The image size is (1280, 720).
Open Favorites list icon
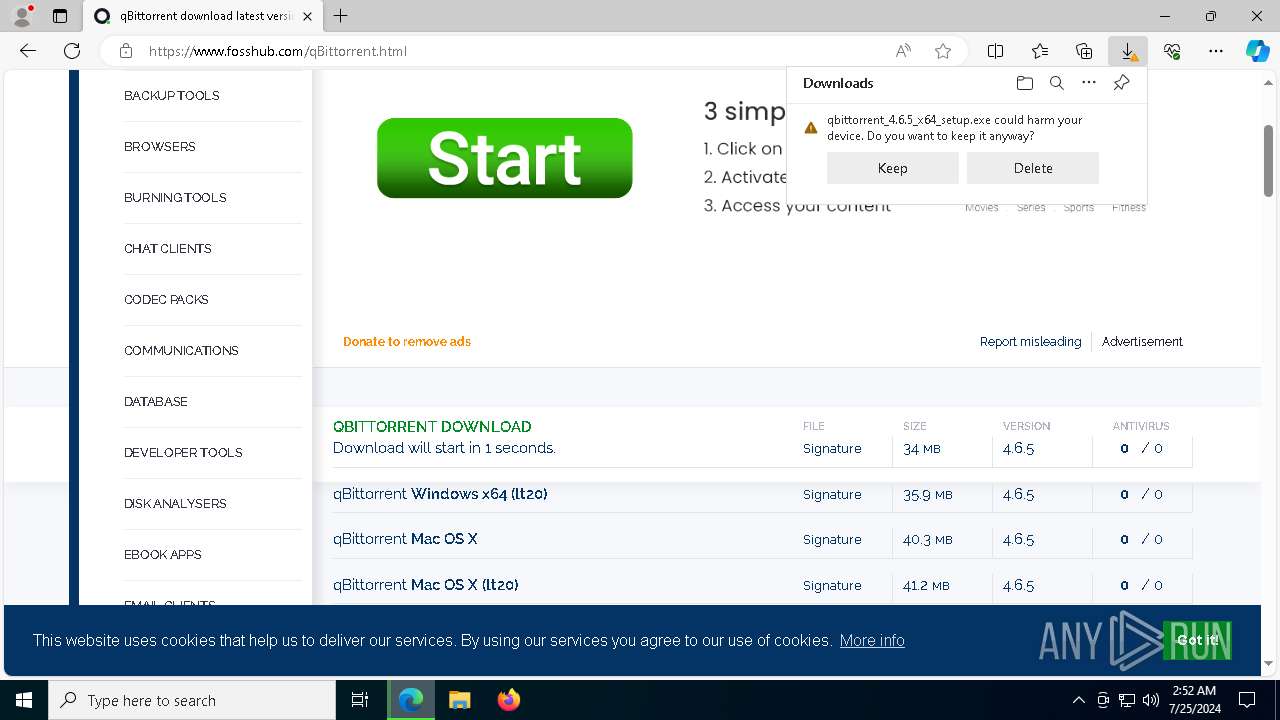pos(1040,51)
